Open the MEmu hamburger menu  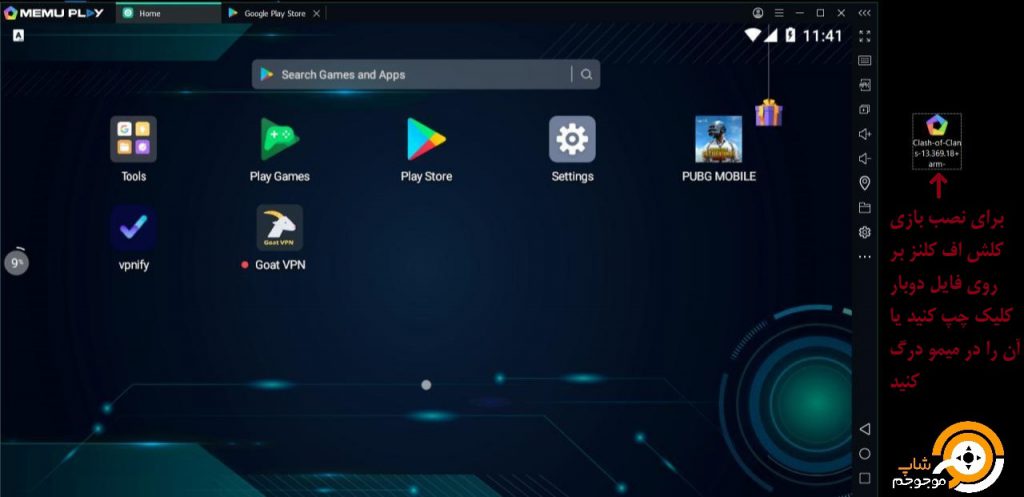778,13
